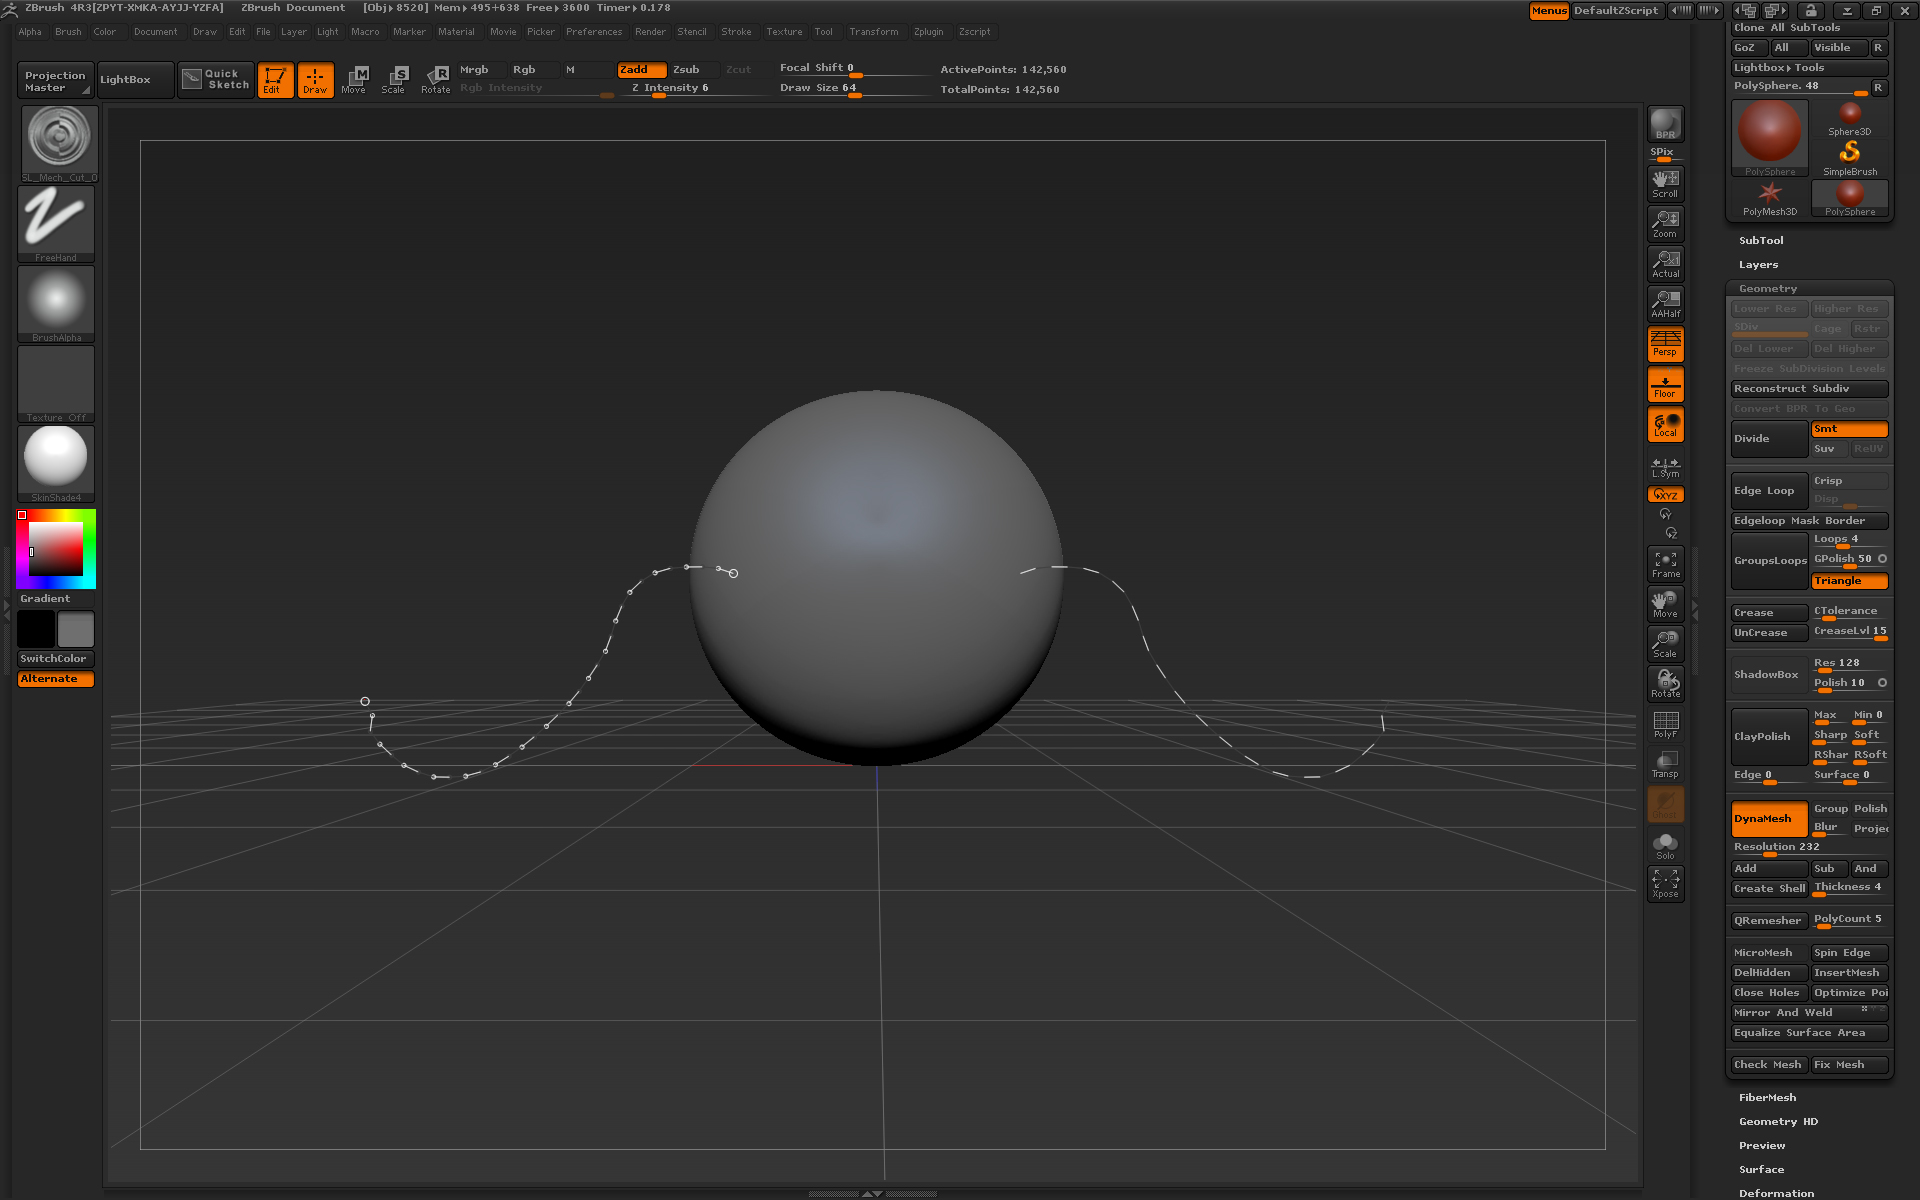Image resolution: width=1920 pixels, height=1200 pixels.
Task: Collapse the Geometry section header
Action: click(1767, 289)
